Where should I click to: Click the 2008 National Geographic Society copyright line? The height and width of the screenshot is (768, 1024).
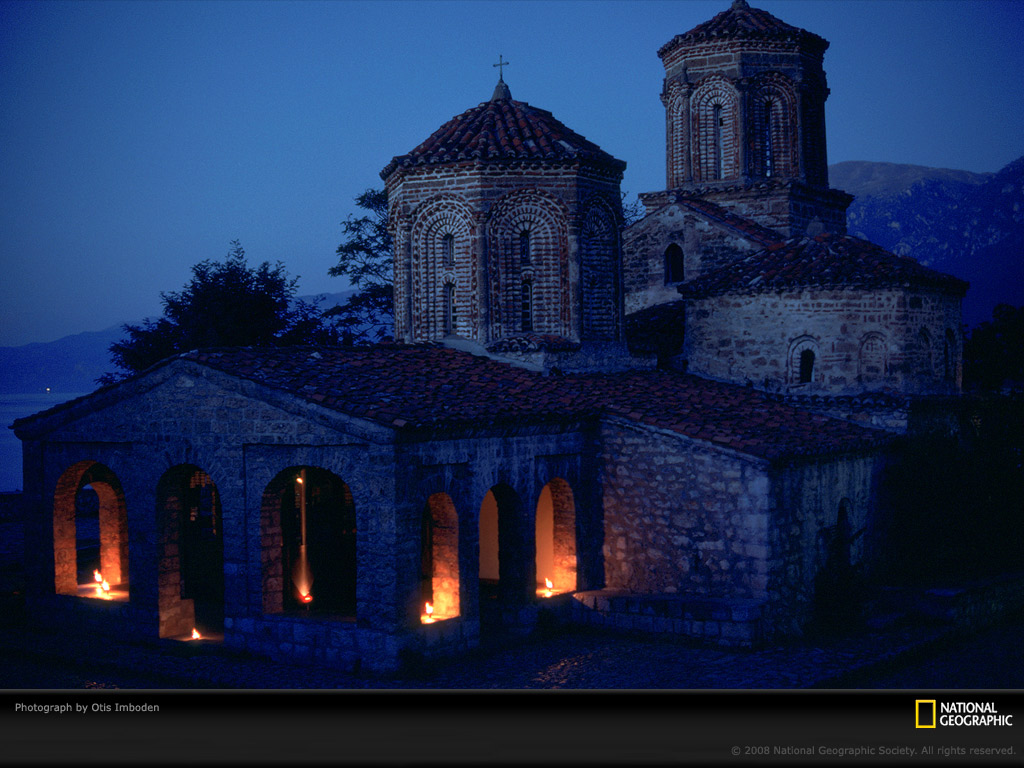(873, 751)
